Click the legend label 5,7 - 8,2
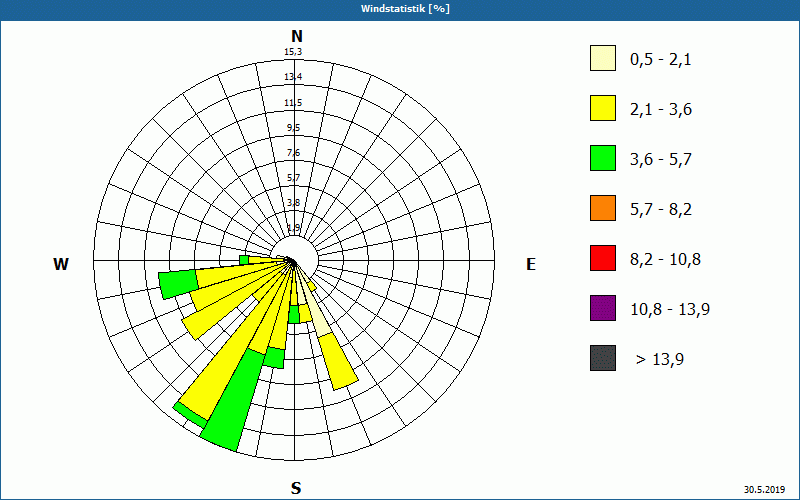This screenshot has width=800, height=500. tap(661, 210)
